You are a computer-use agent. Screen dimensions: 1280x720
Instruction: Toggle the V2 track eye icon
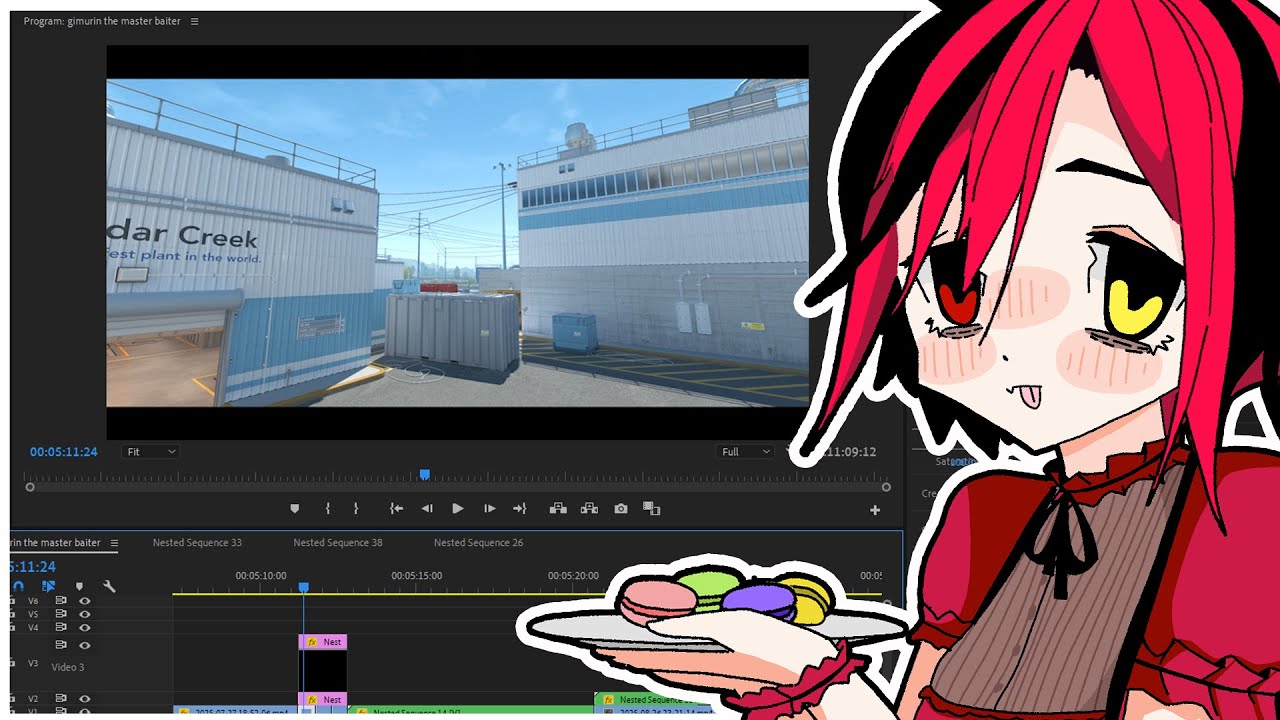coord(85,699)
